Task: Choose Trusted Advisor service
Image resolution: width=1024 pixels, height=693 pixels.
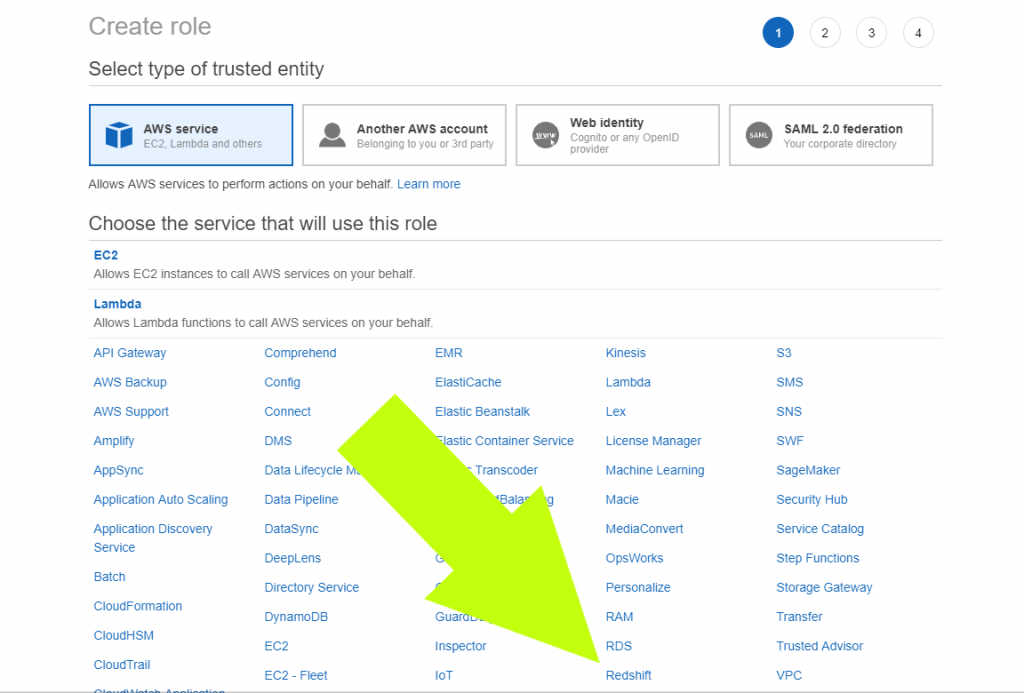Action: click(x=820, y=646)
